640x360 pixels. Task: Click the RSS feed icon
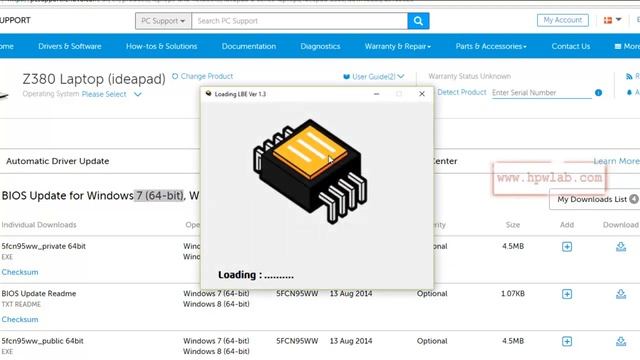[629, 76]
